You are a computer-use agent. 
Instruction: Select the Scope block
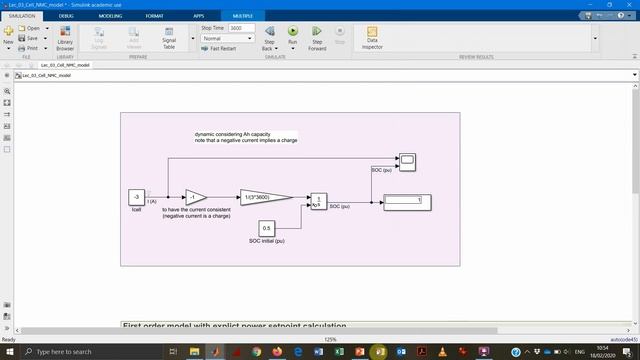click(407, 162)
